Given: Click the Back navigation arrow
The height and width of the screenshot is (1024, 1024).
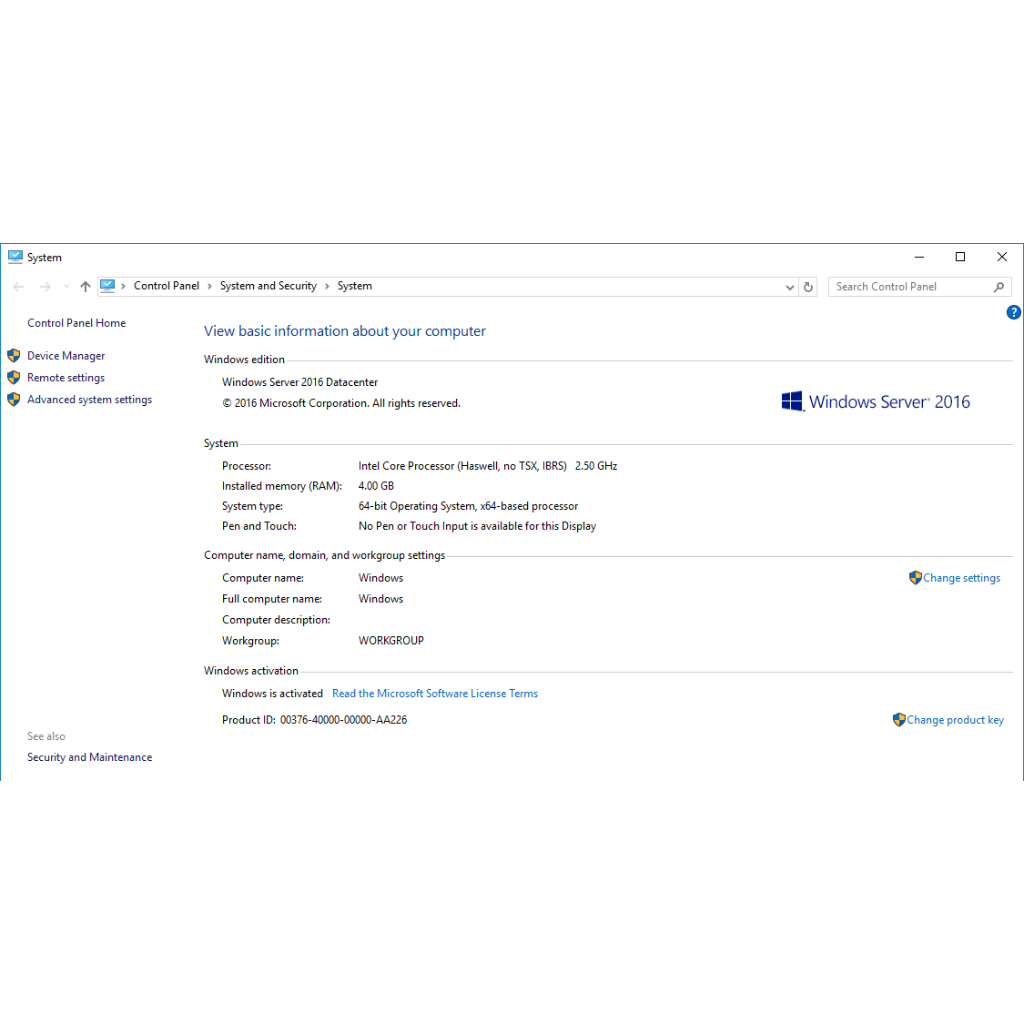Looking at the screenshot, I should pyautogui.click(x=18, y=287).
